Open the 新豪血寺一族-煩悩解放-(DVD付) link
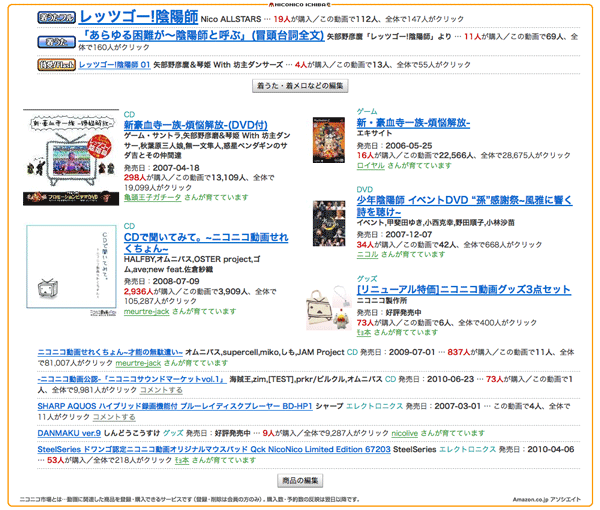The image size is (600, 510). click(x=196, y=125)
